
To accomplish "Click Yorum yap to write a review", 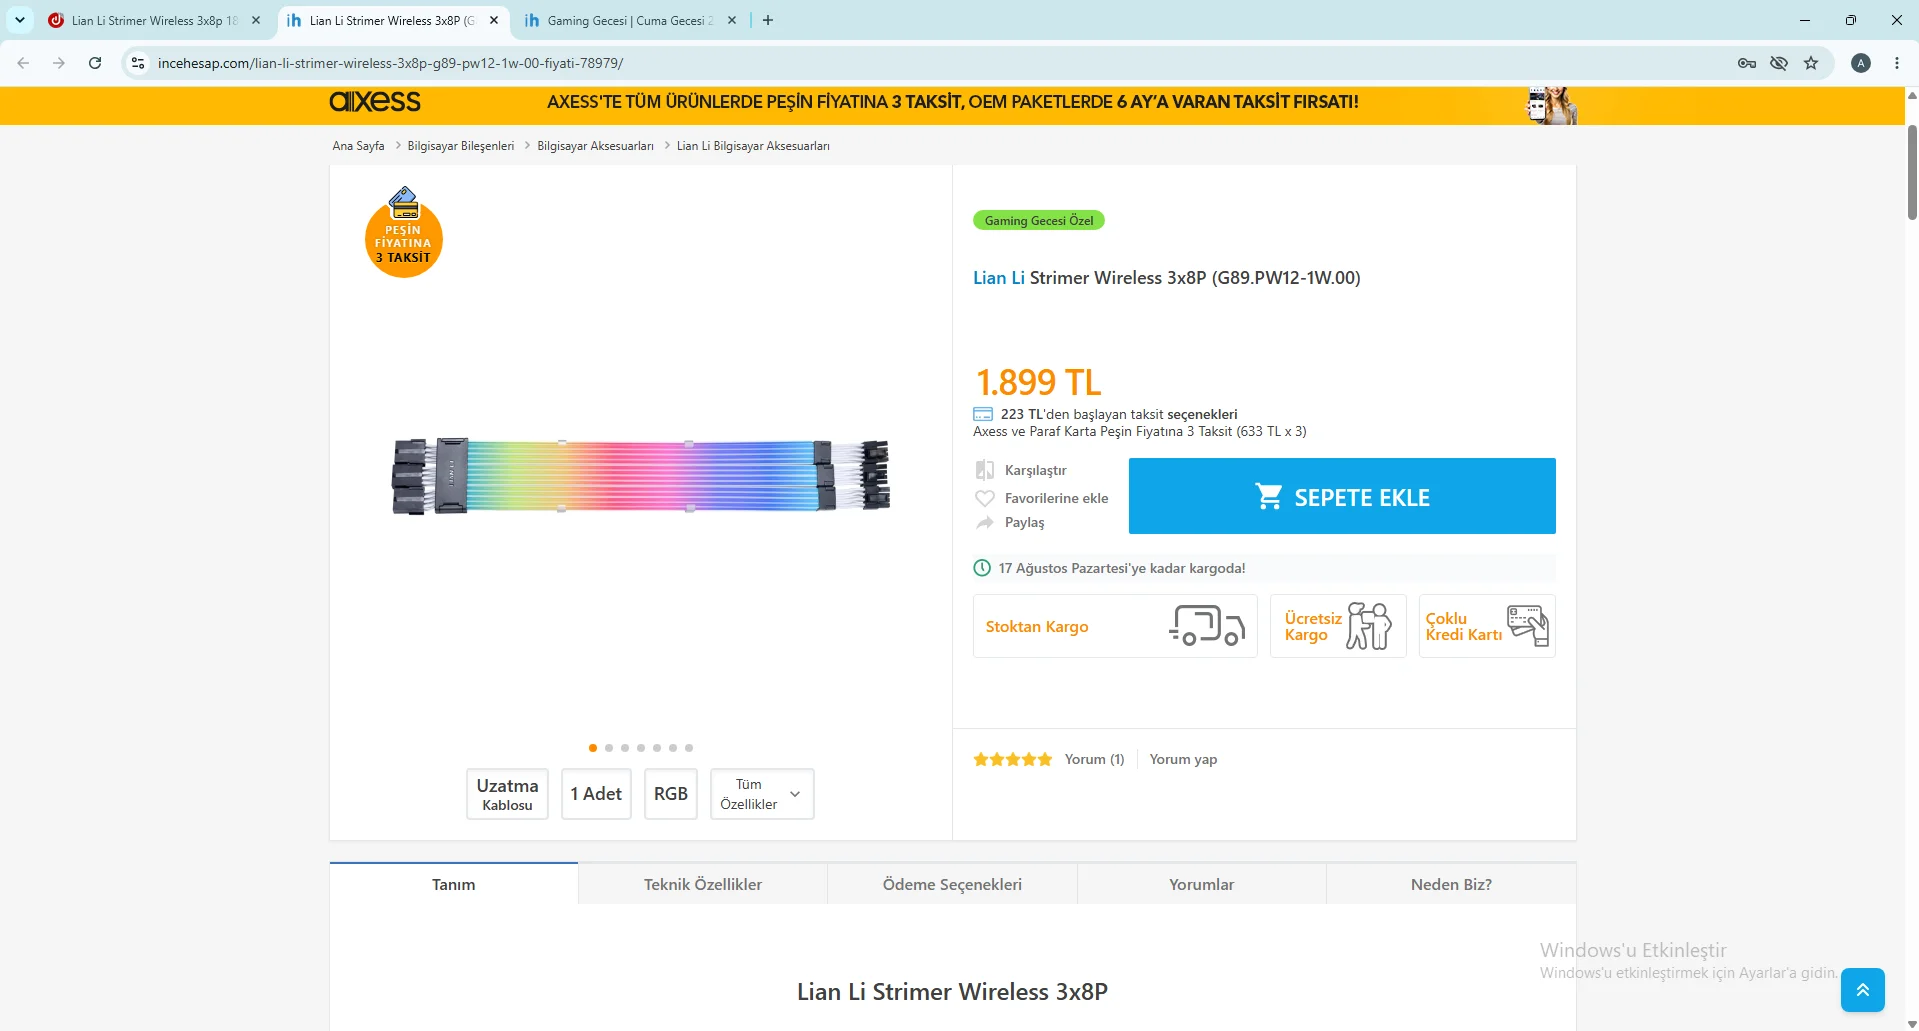I will (x=1183, y=759).
